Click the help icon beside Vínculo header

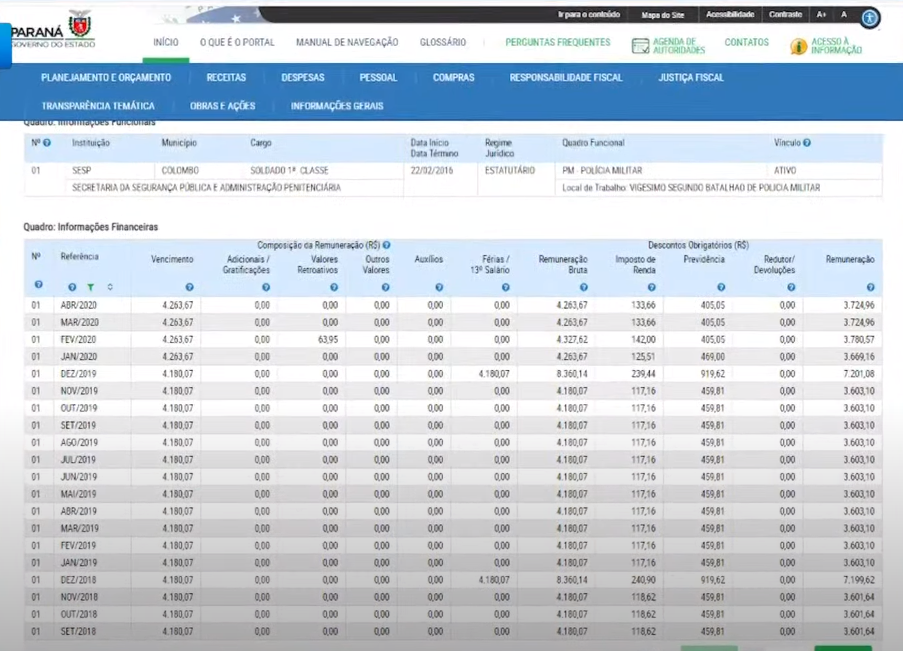(x=807, y=143)
